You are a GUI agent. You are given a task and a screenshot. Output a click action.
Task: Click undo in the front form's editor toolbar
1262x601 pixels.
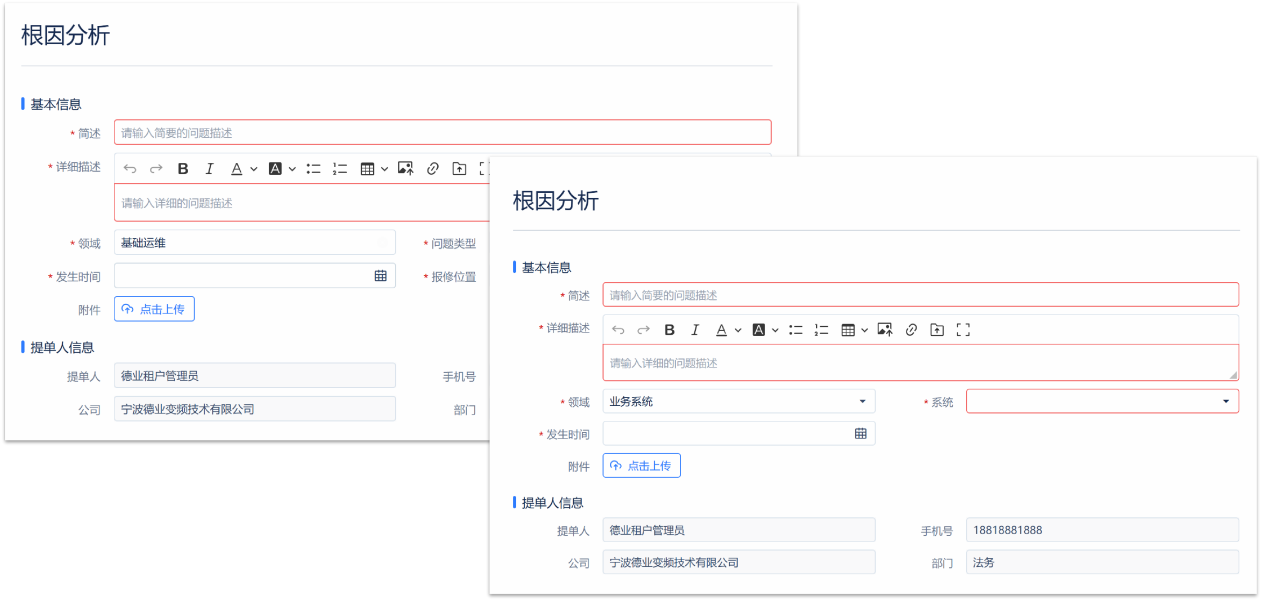(x=618, y=330)
